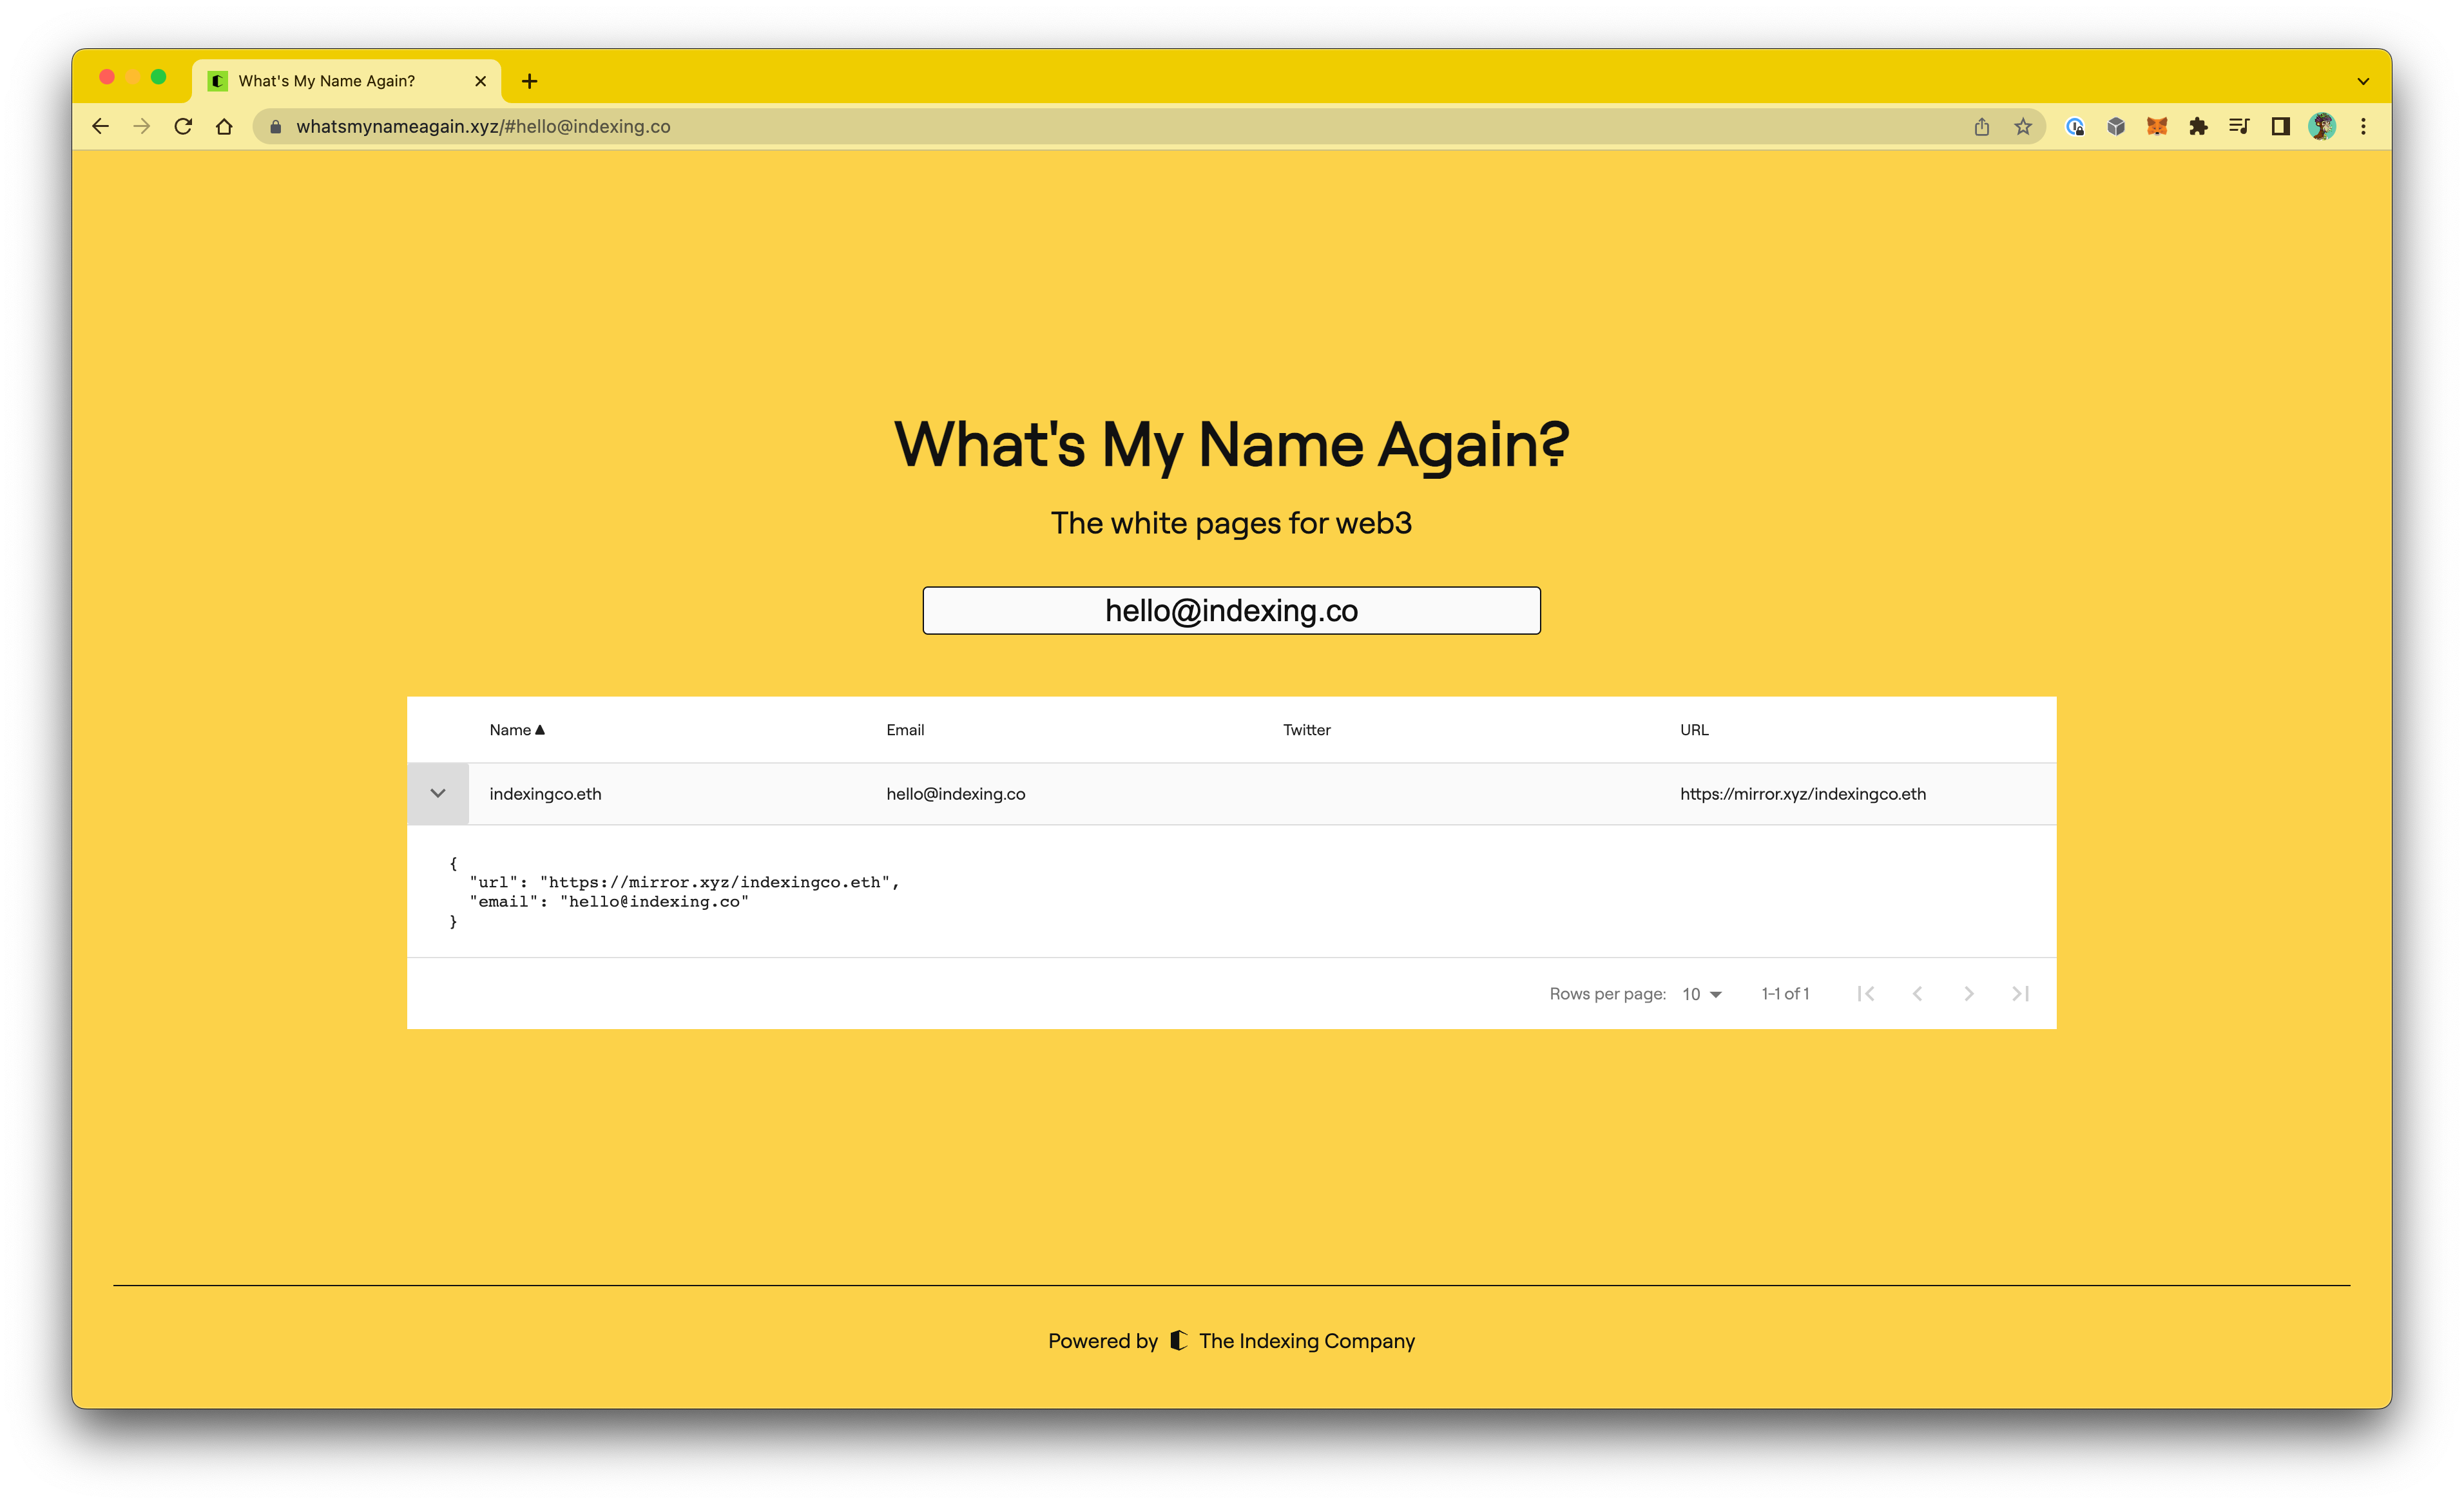
Task: Click the page reload icon
Action: (183, 126)
